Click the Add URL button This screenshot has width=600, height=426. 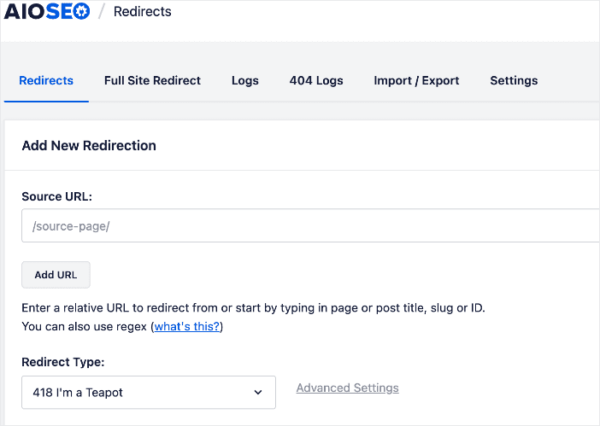56,275
